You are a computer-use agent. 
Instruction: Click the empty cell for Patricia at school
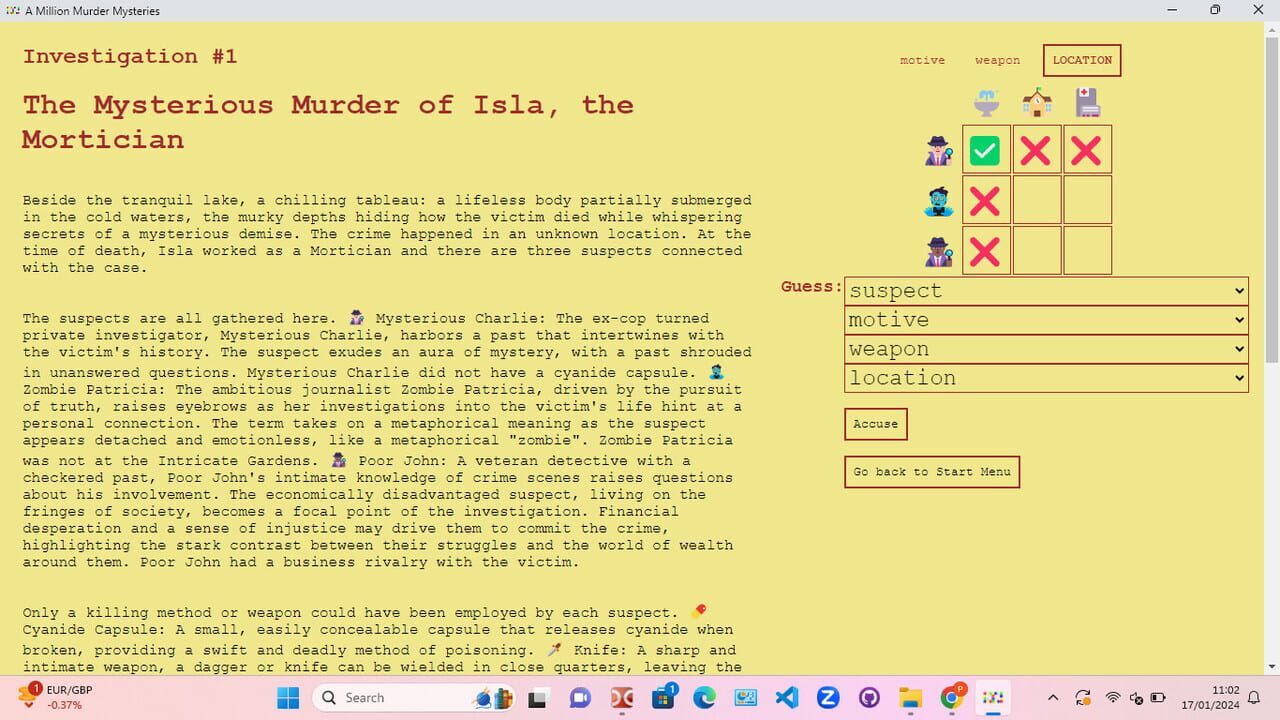(1037, 200)
